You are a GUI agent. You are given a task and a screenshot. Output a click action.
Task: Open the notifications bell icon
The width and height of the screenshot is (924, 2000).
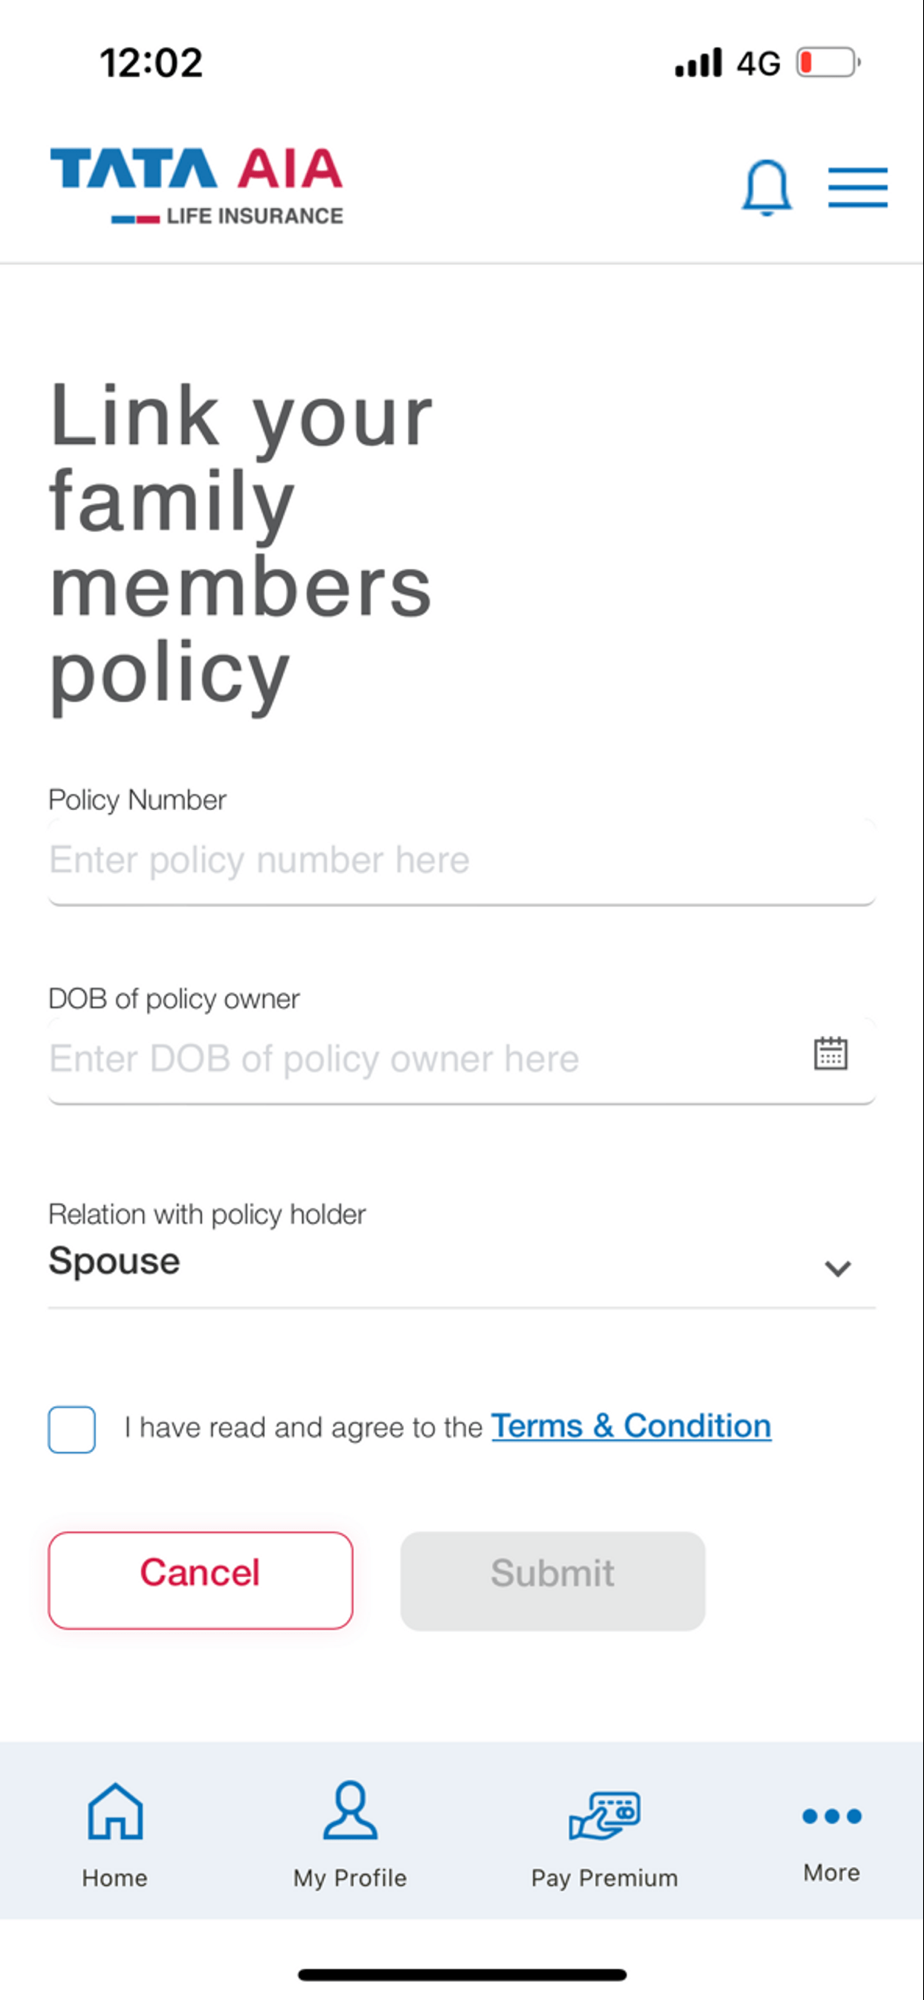[767, 187]
